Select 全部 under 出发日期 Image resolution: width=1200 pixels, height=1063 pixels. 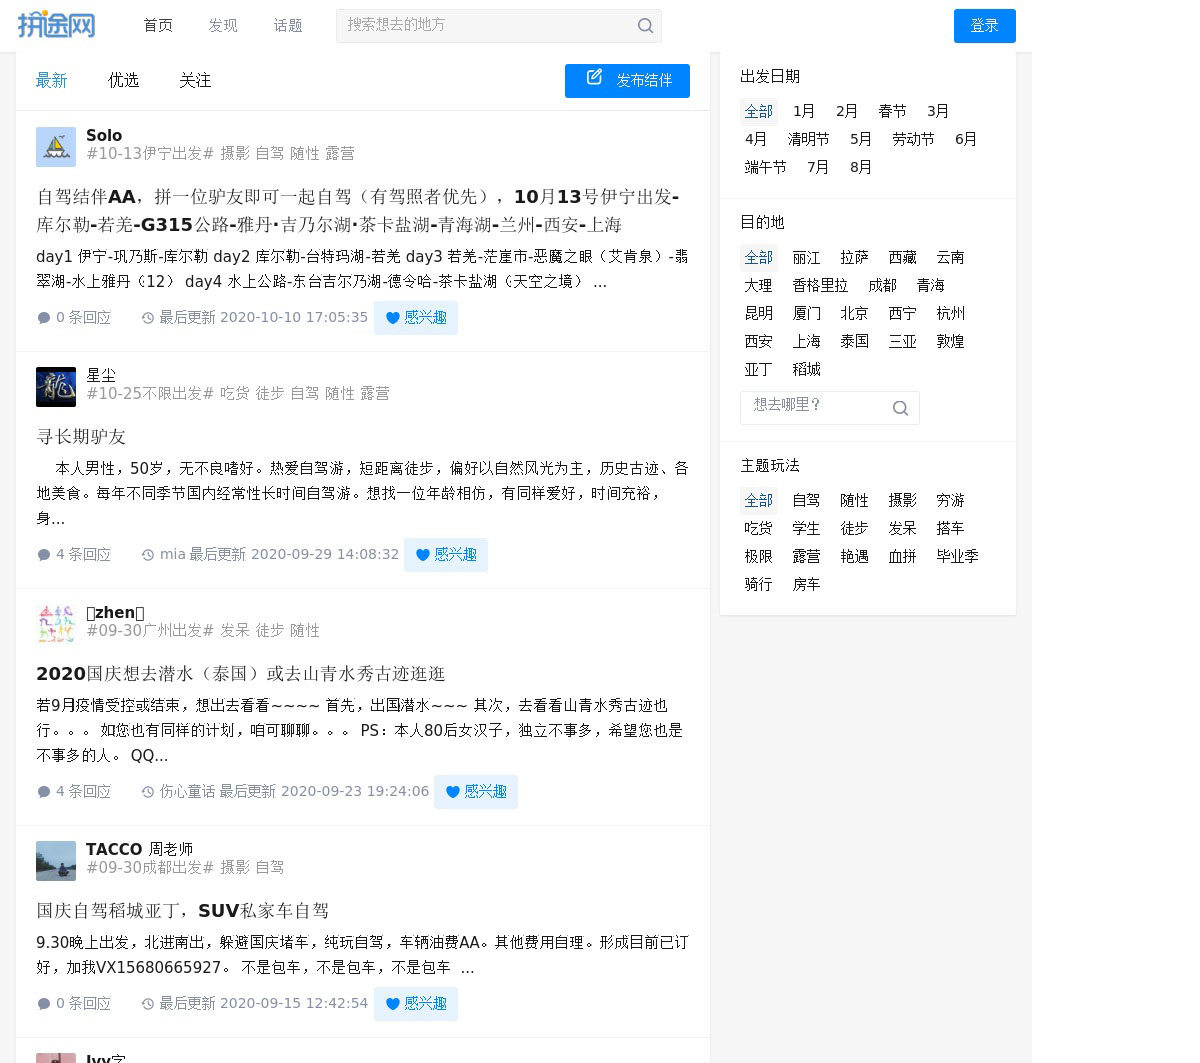pos(759,112)
